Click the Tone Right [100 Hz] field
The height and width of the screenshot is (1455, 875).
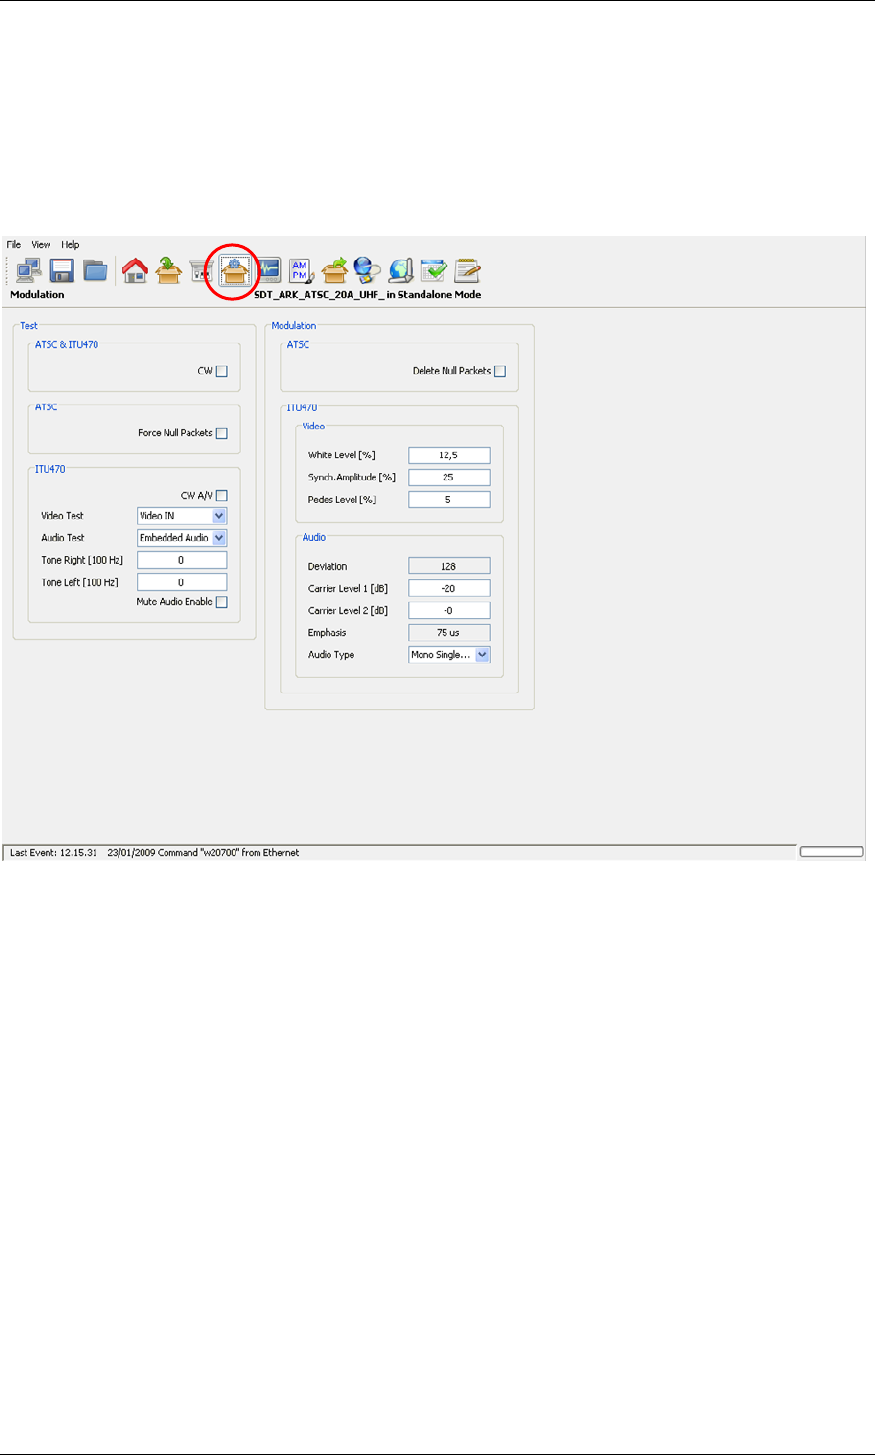[182, 560]
